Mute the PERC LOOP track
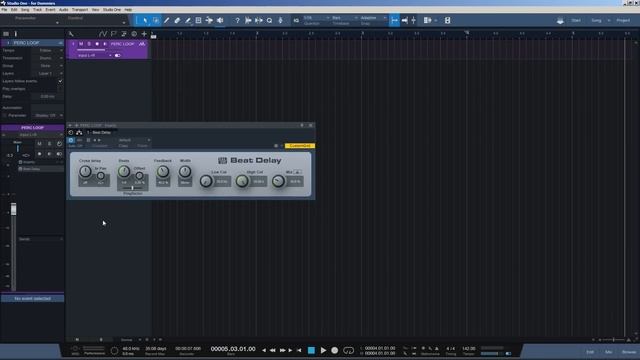640x360 pixels. (81, 44)
